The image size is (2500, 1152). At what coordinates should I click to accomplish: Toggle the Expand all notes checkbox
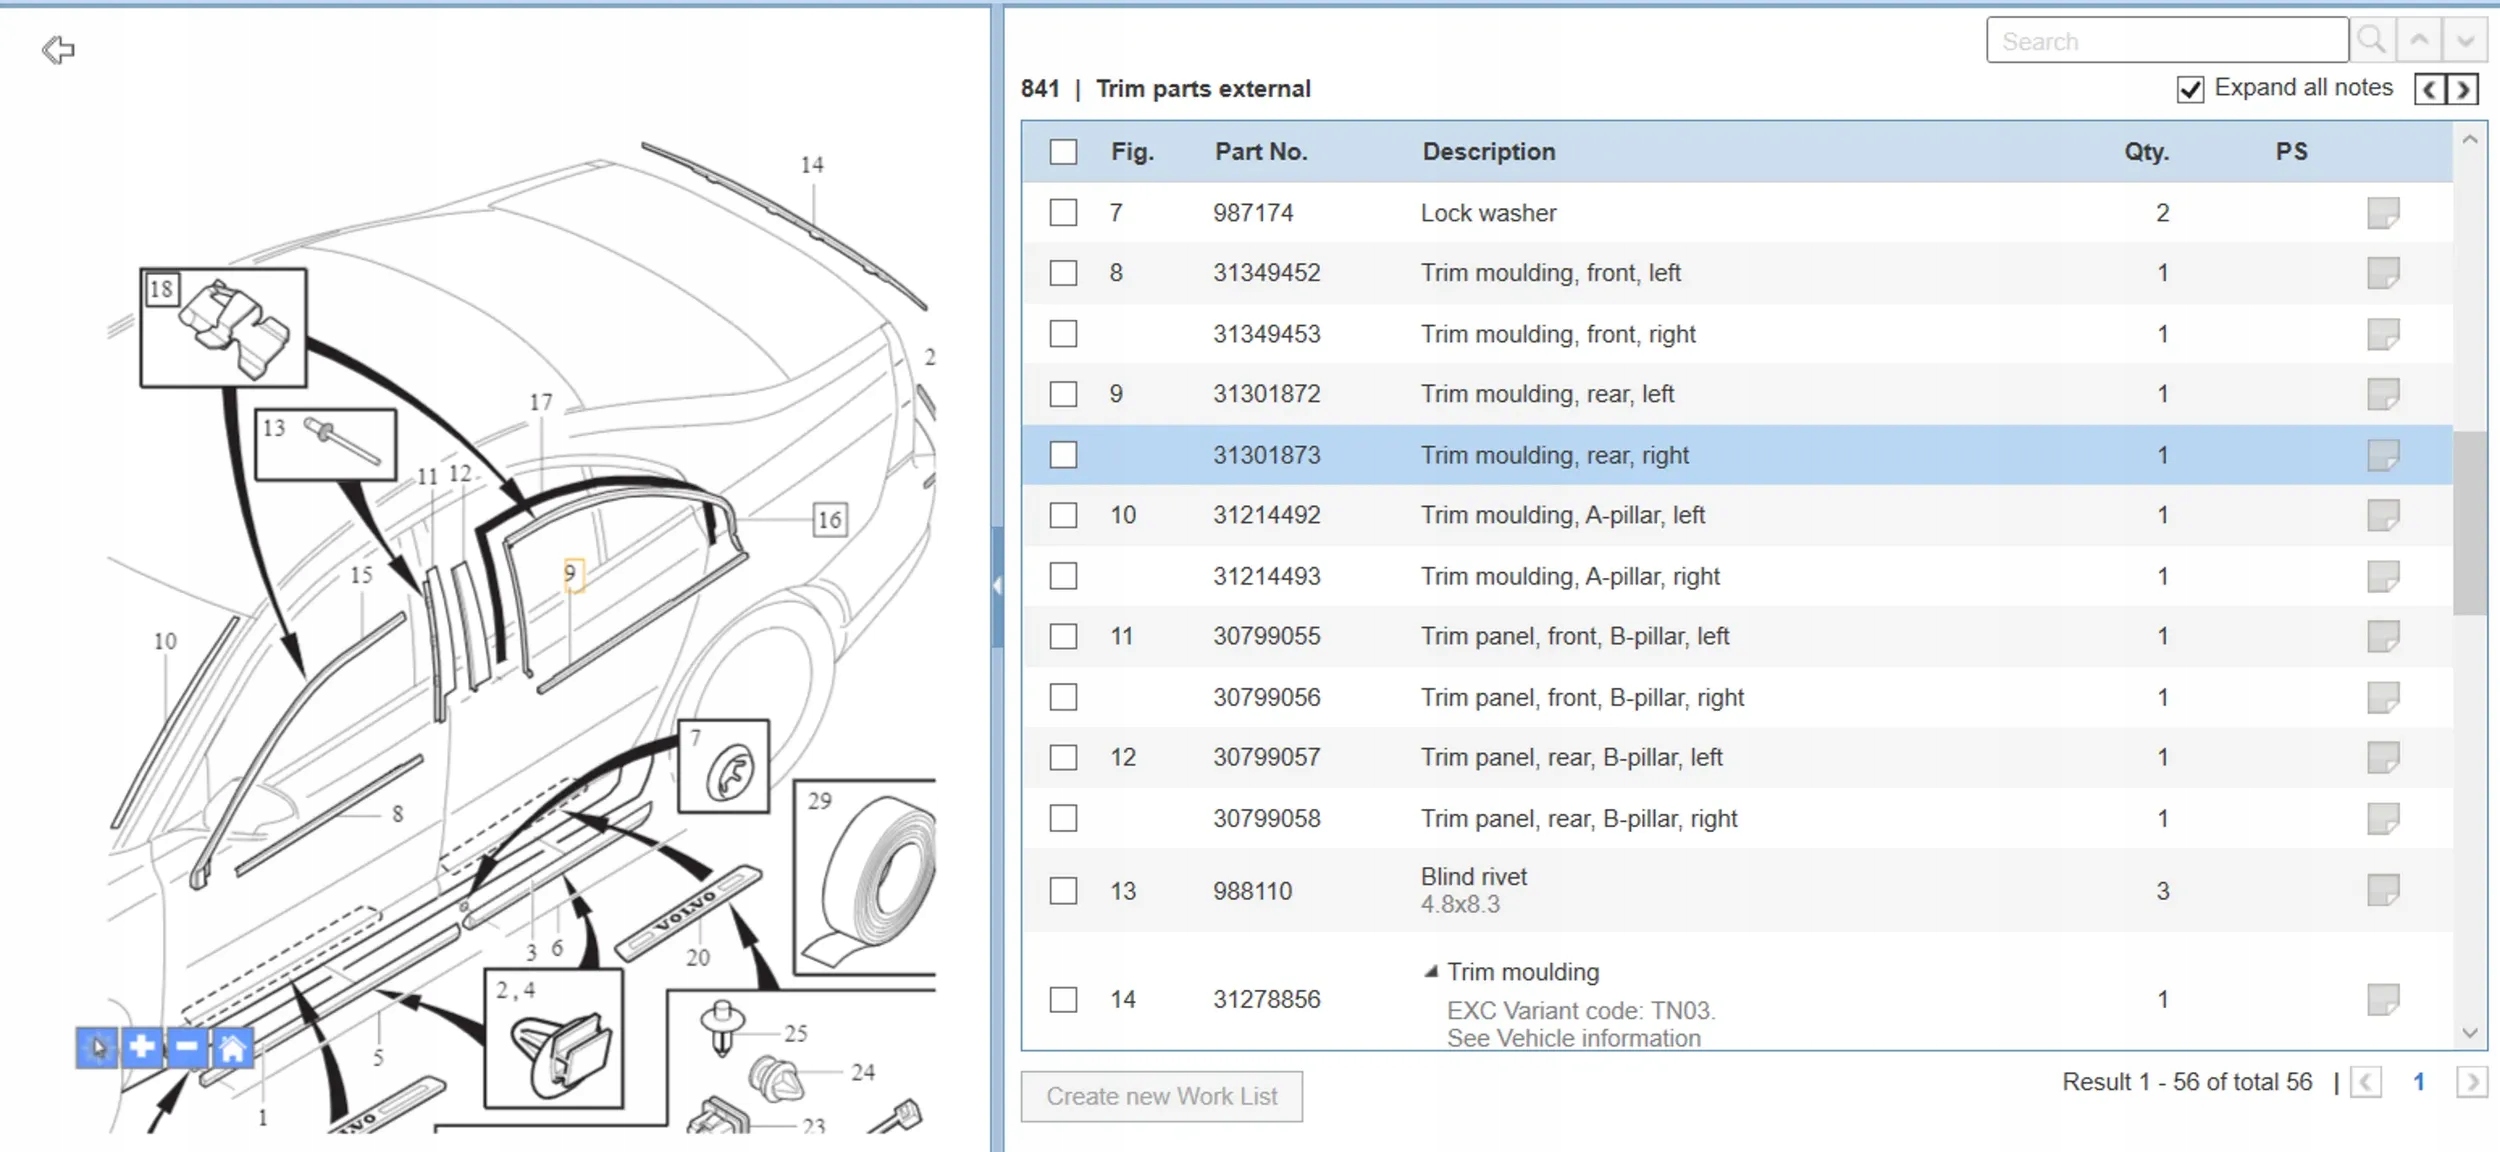coord(2189,89)
